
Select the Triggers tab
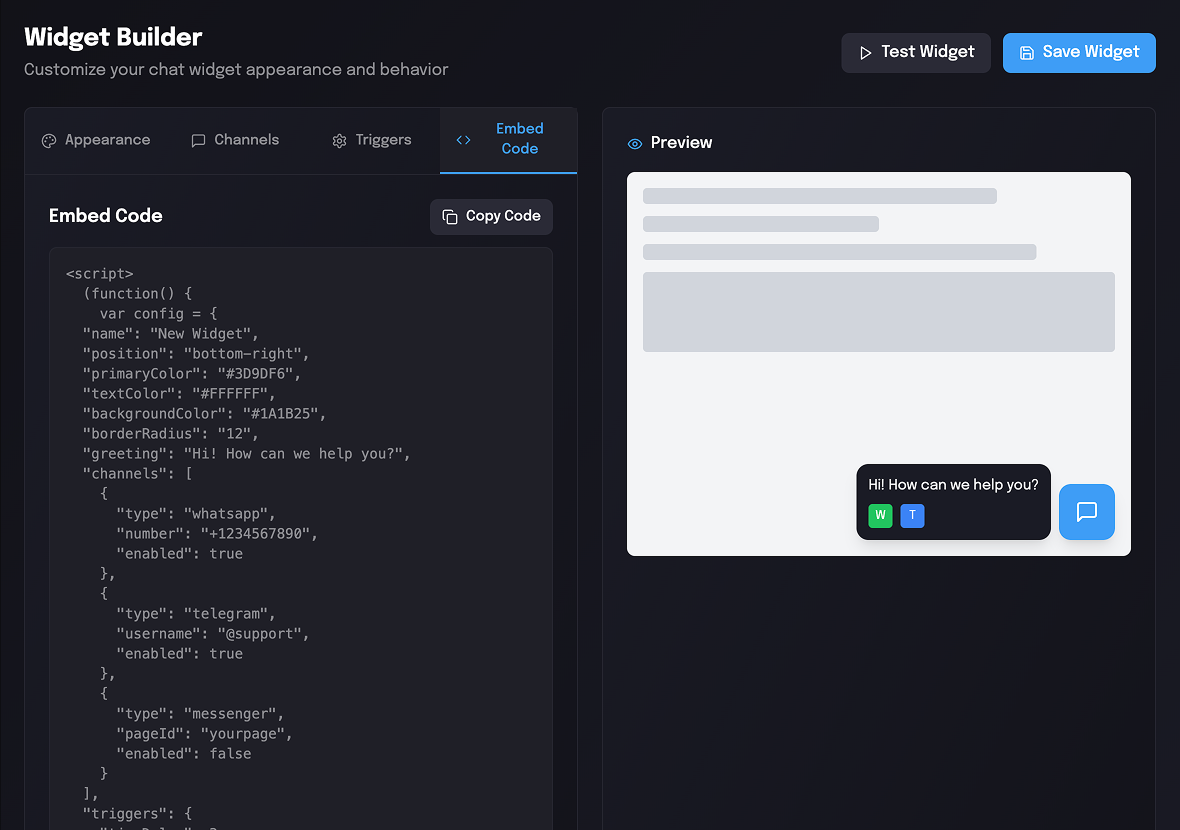click(372, 141)
